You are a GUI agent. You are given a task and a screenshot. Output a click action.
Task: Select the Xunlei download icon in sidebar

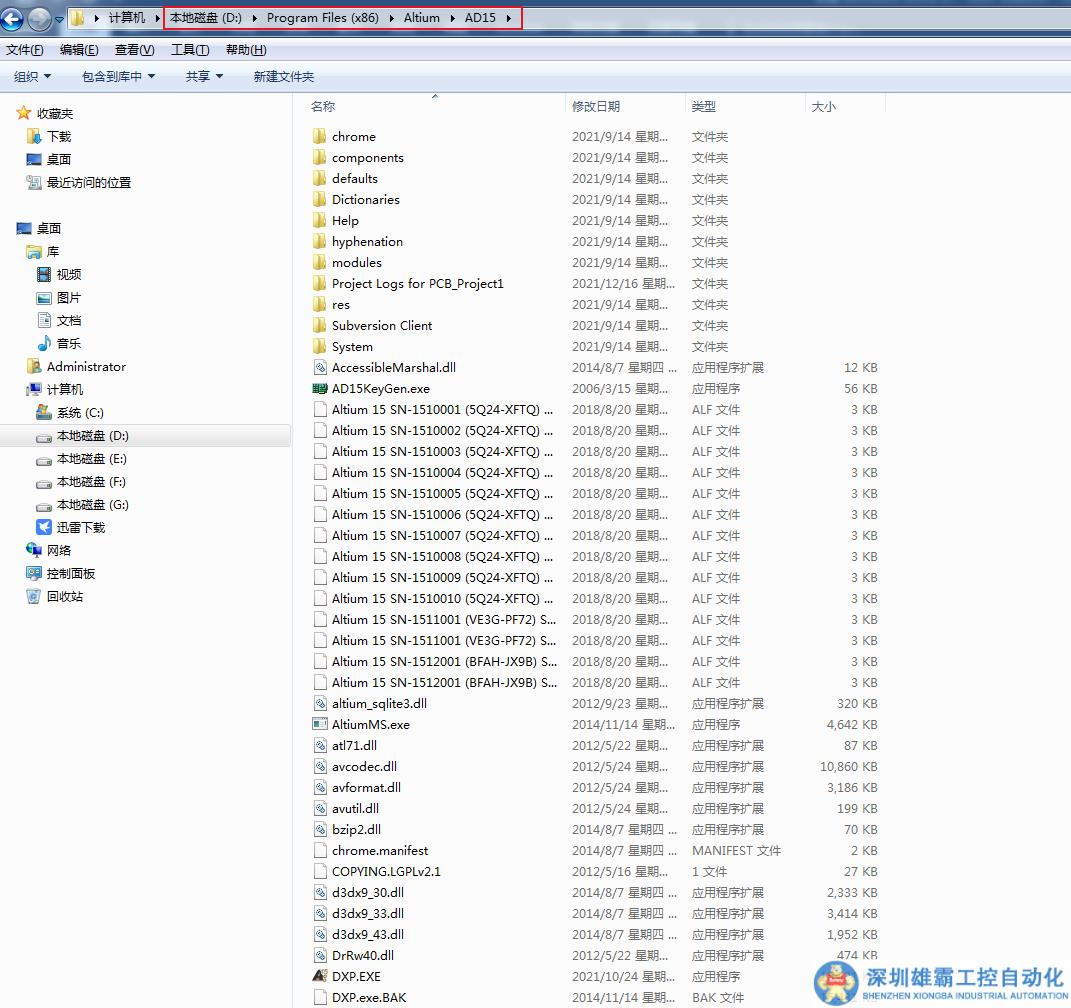point(44,528)
